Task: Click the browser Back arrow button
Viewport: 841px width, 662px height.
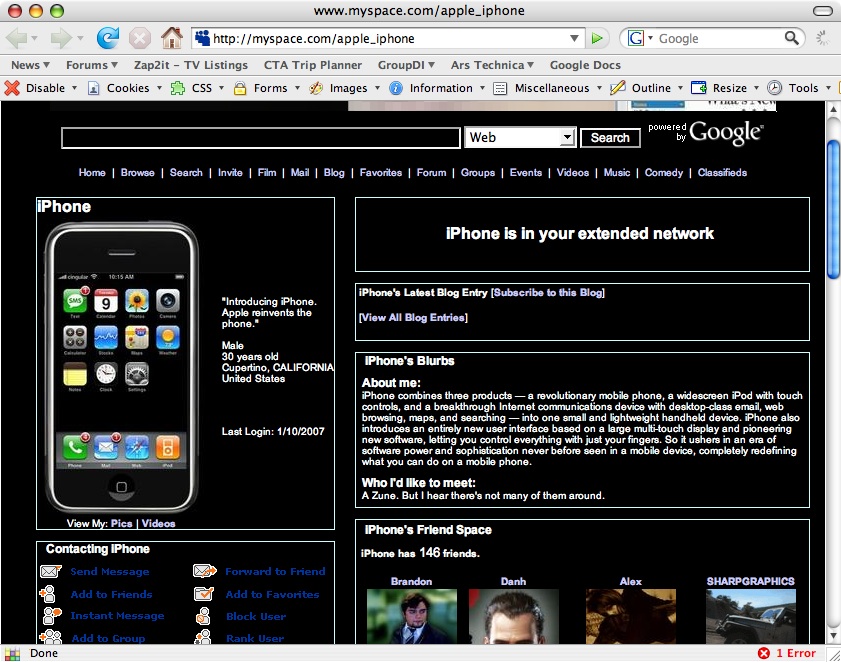Action: point(16,38)
